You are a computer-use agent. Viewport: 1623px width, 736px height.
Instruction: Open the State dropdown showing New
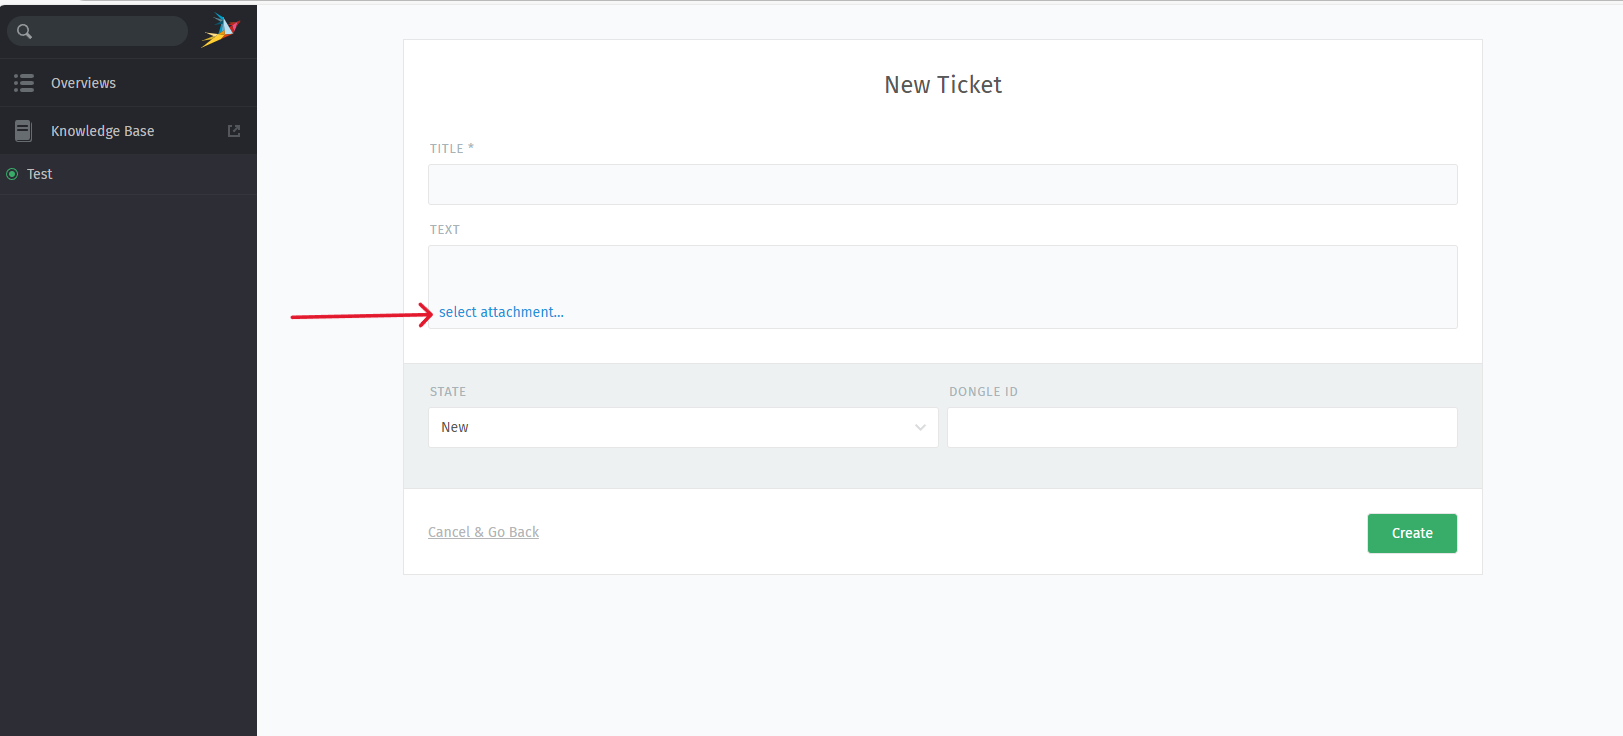[x=682, y=427]
